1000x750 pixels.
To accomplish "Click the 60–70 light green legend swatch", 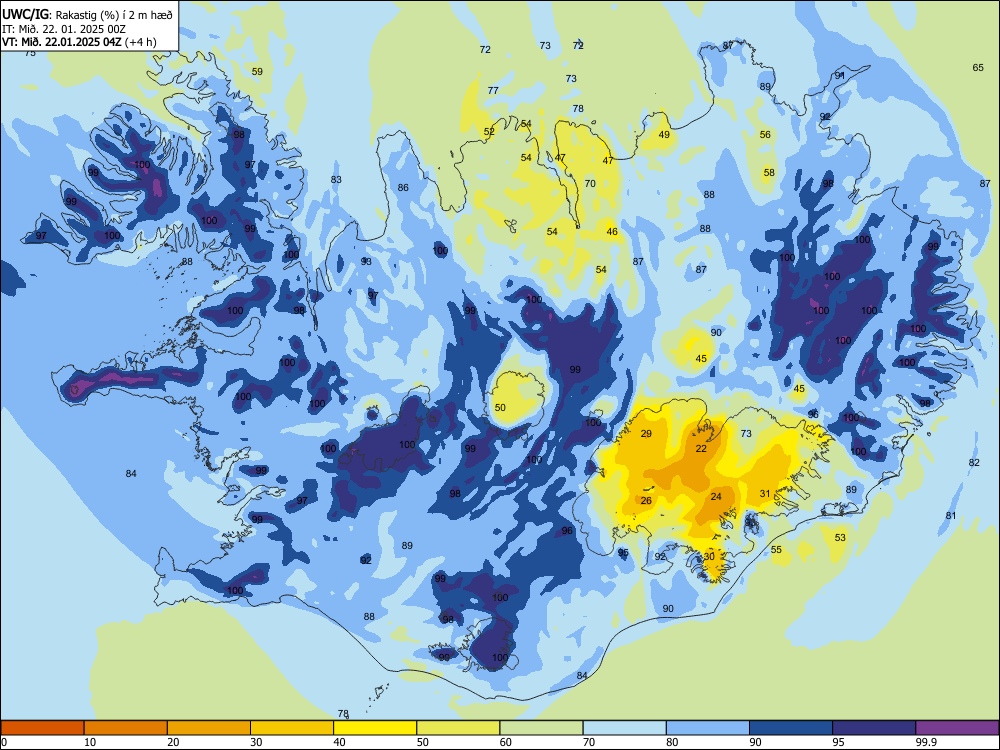I will [541, 728].
